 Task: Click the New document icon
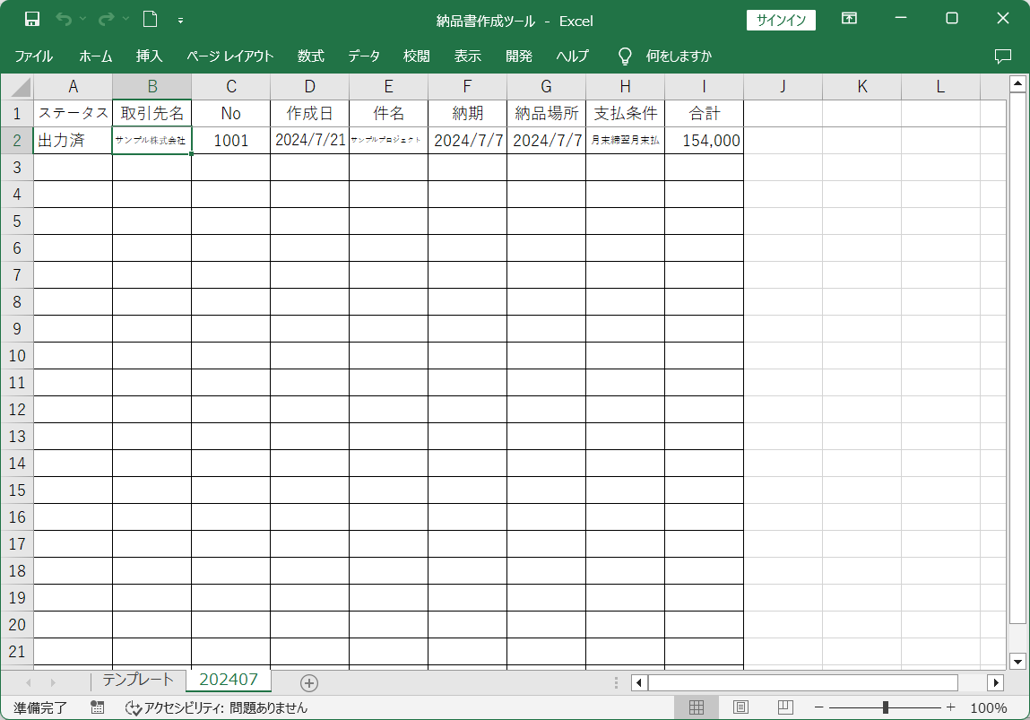point(150,19)
